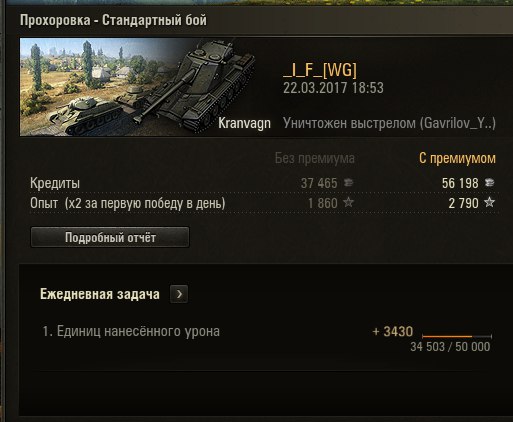This screenshot has height=422, width=513.
Task: Click the Kranvagn vehicle name label
Action: [x=244, y=123]
